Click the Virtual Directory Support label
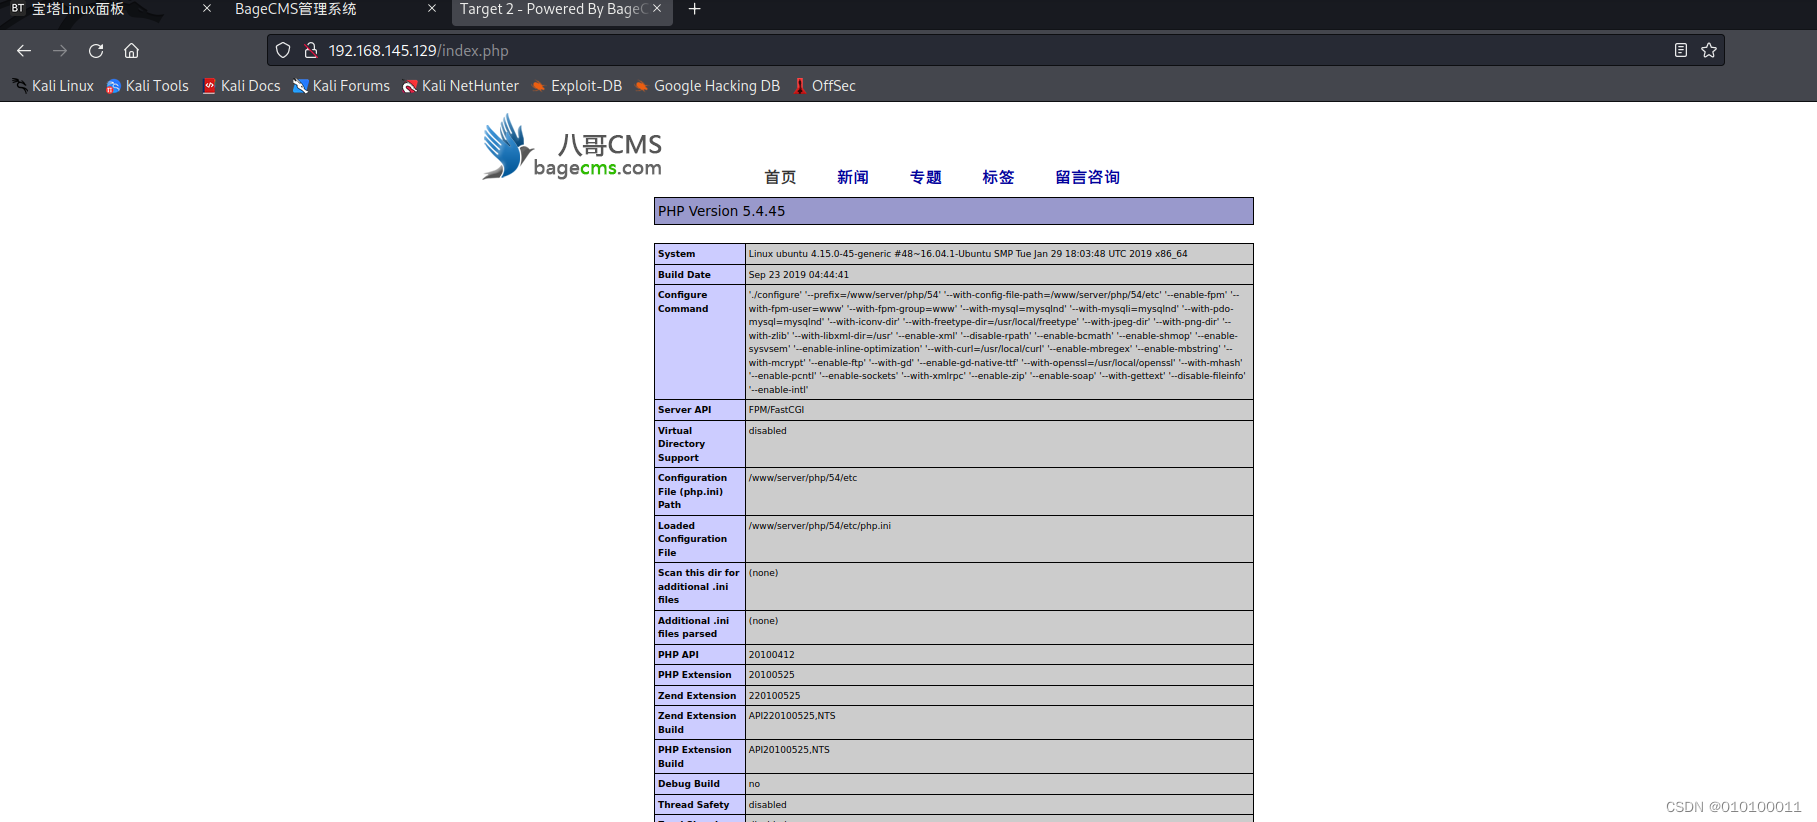This screenshot has height=822, width=1817. [x=681, y=444]
